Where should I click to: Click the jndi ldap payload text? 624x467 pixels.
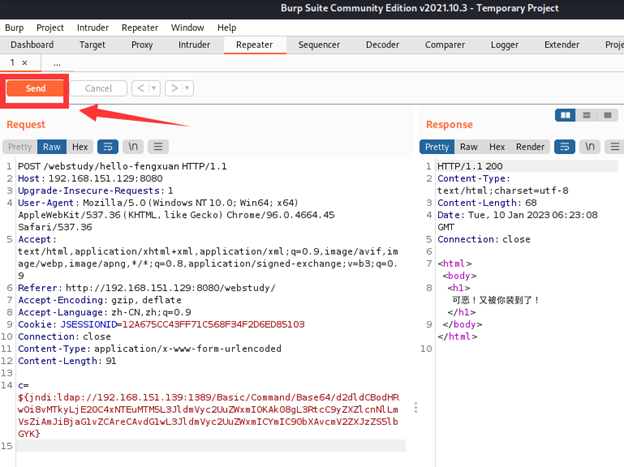[x=208, y=416]
